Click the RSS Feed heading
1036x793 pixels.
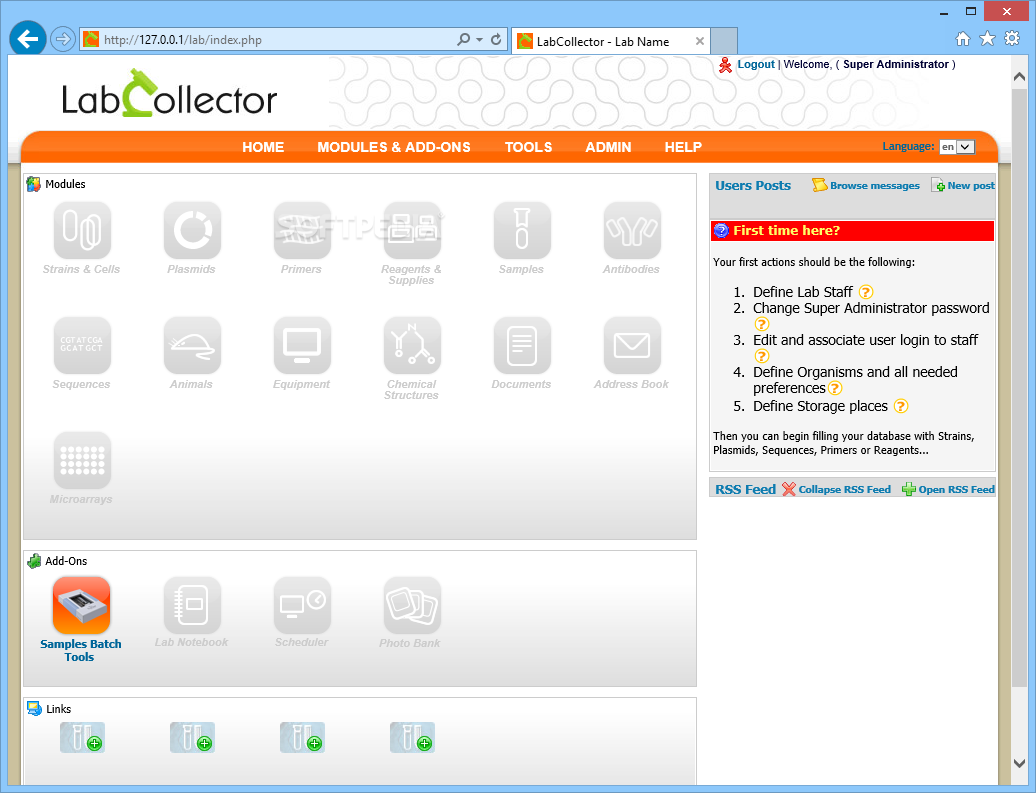tap(745, 490)
